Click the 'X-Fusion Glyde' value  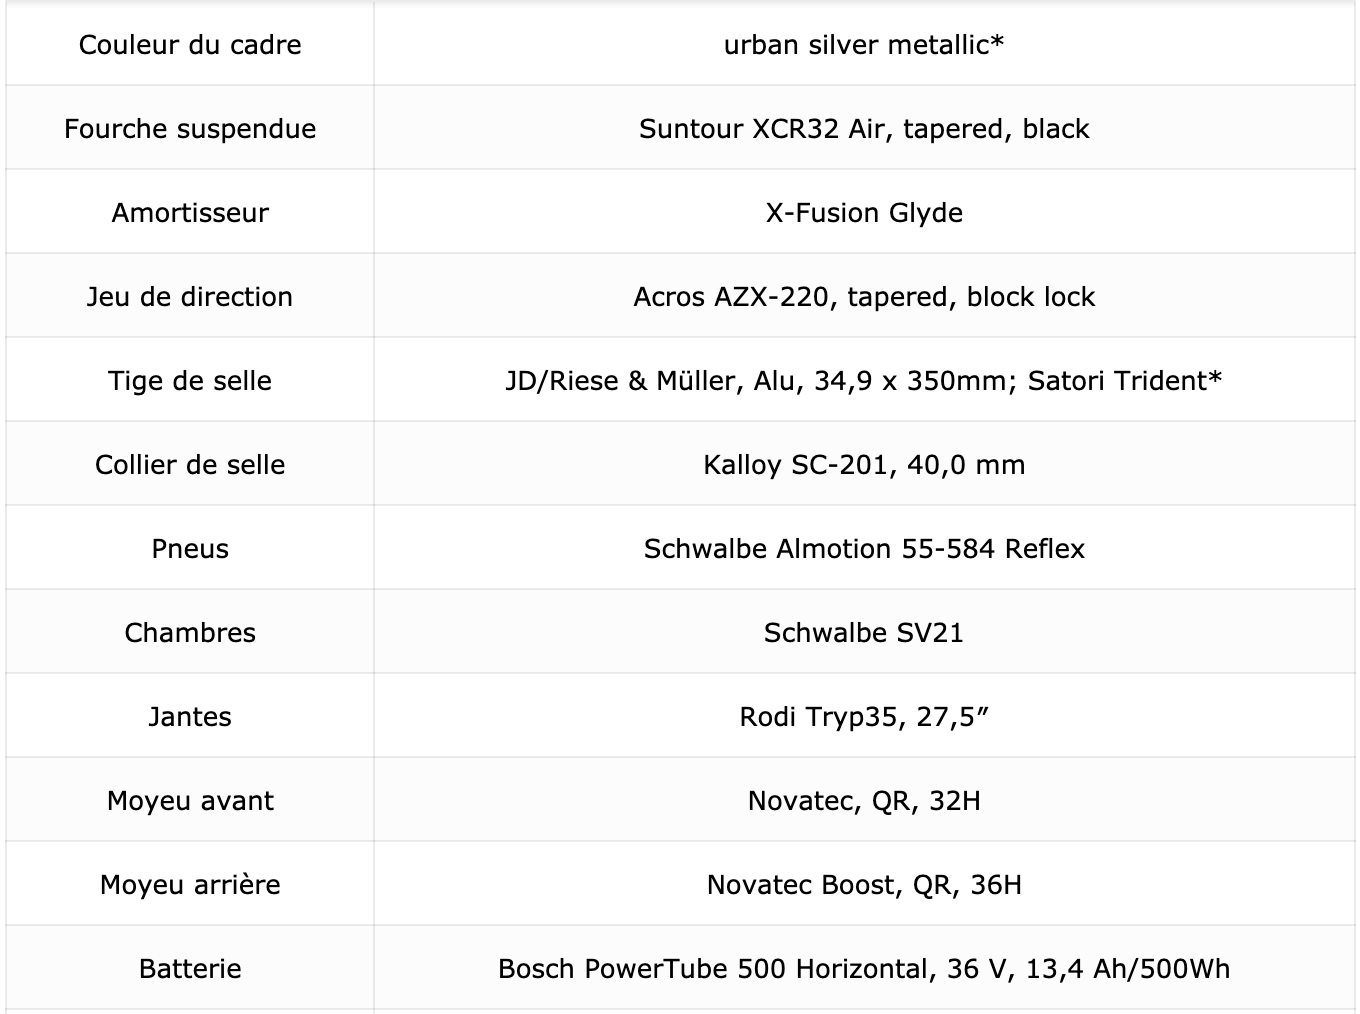(864, 212)
